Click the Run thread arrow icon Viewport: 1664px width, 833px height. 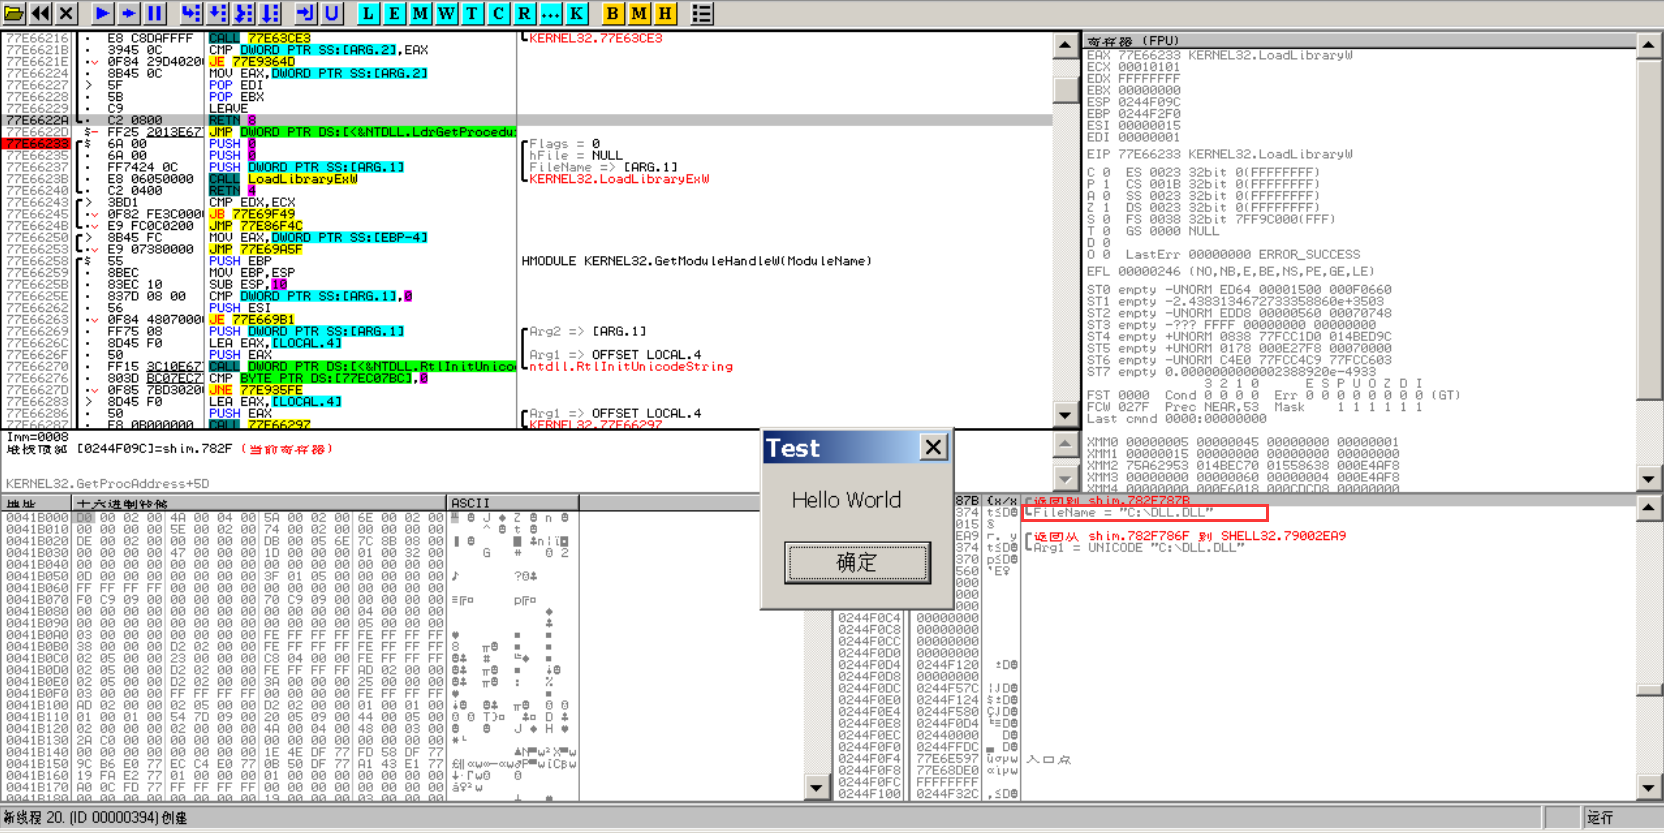pyautogui.click(x=129, y=13)
